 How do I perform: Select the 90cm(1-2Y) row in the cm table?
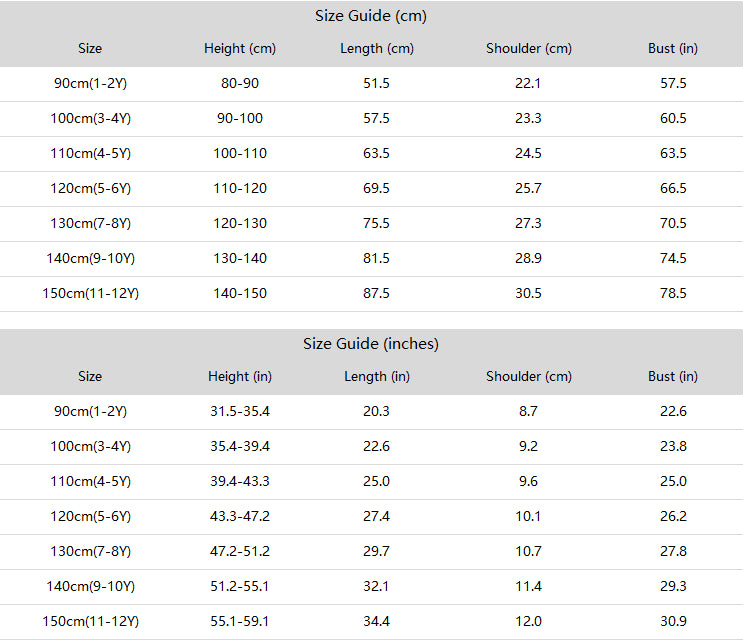[x=372, y=84]
